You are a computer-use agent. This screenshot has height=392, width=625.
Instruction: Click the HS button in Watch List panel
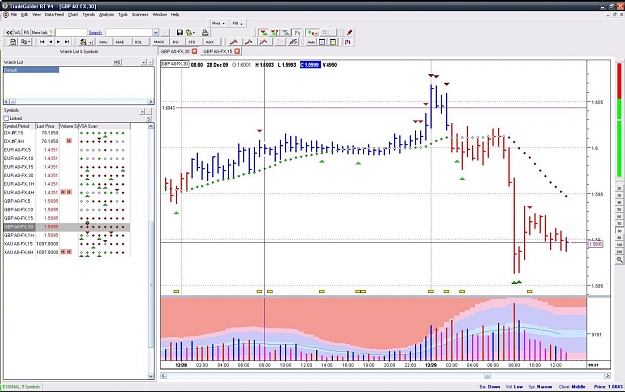coord(117,62)
